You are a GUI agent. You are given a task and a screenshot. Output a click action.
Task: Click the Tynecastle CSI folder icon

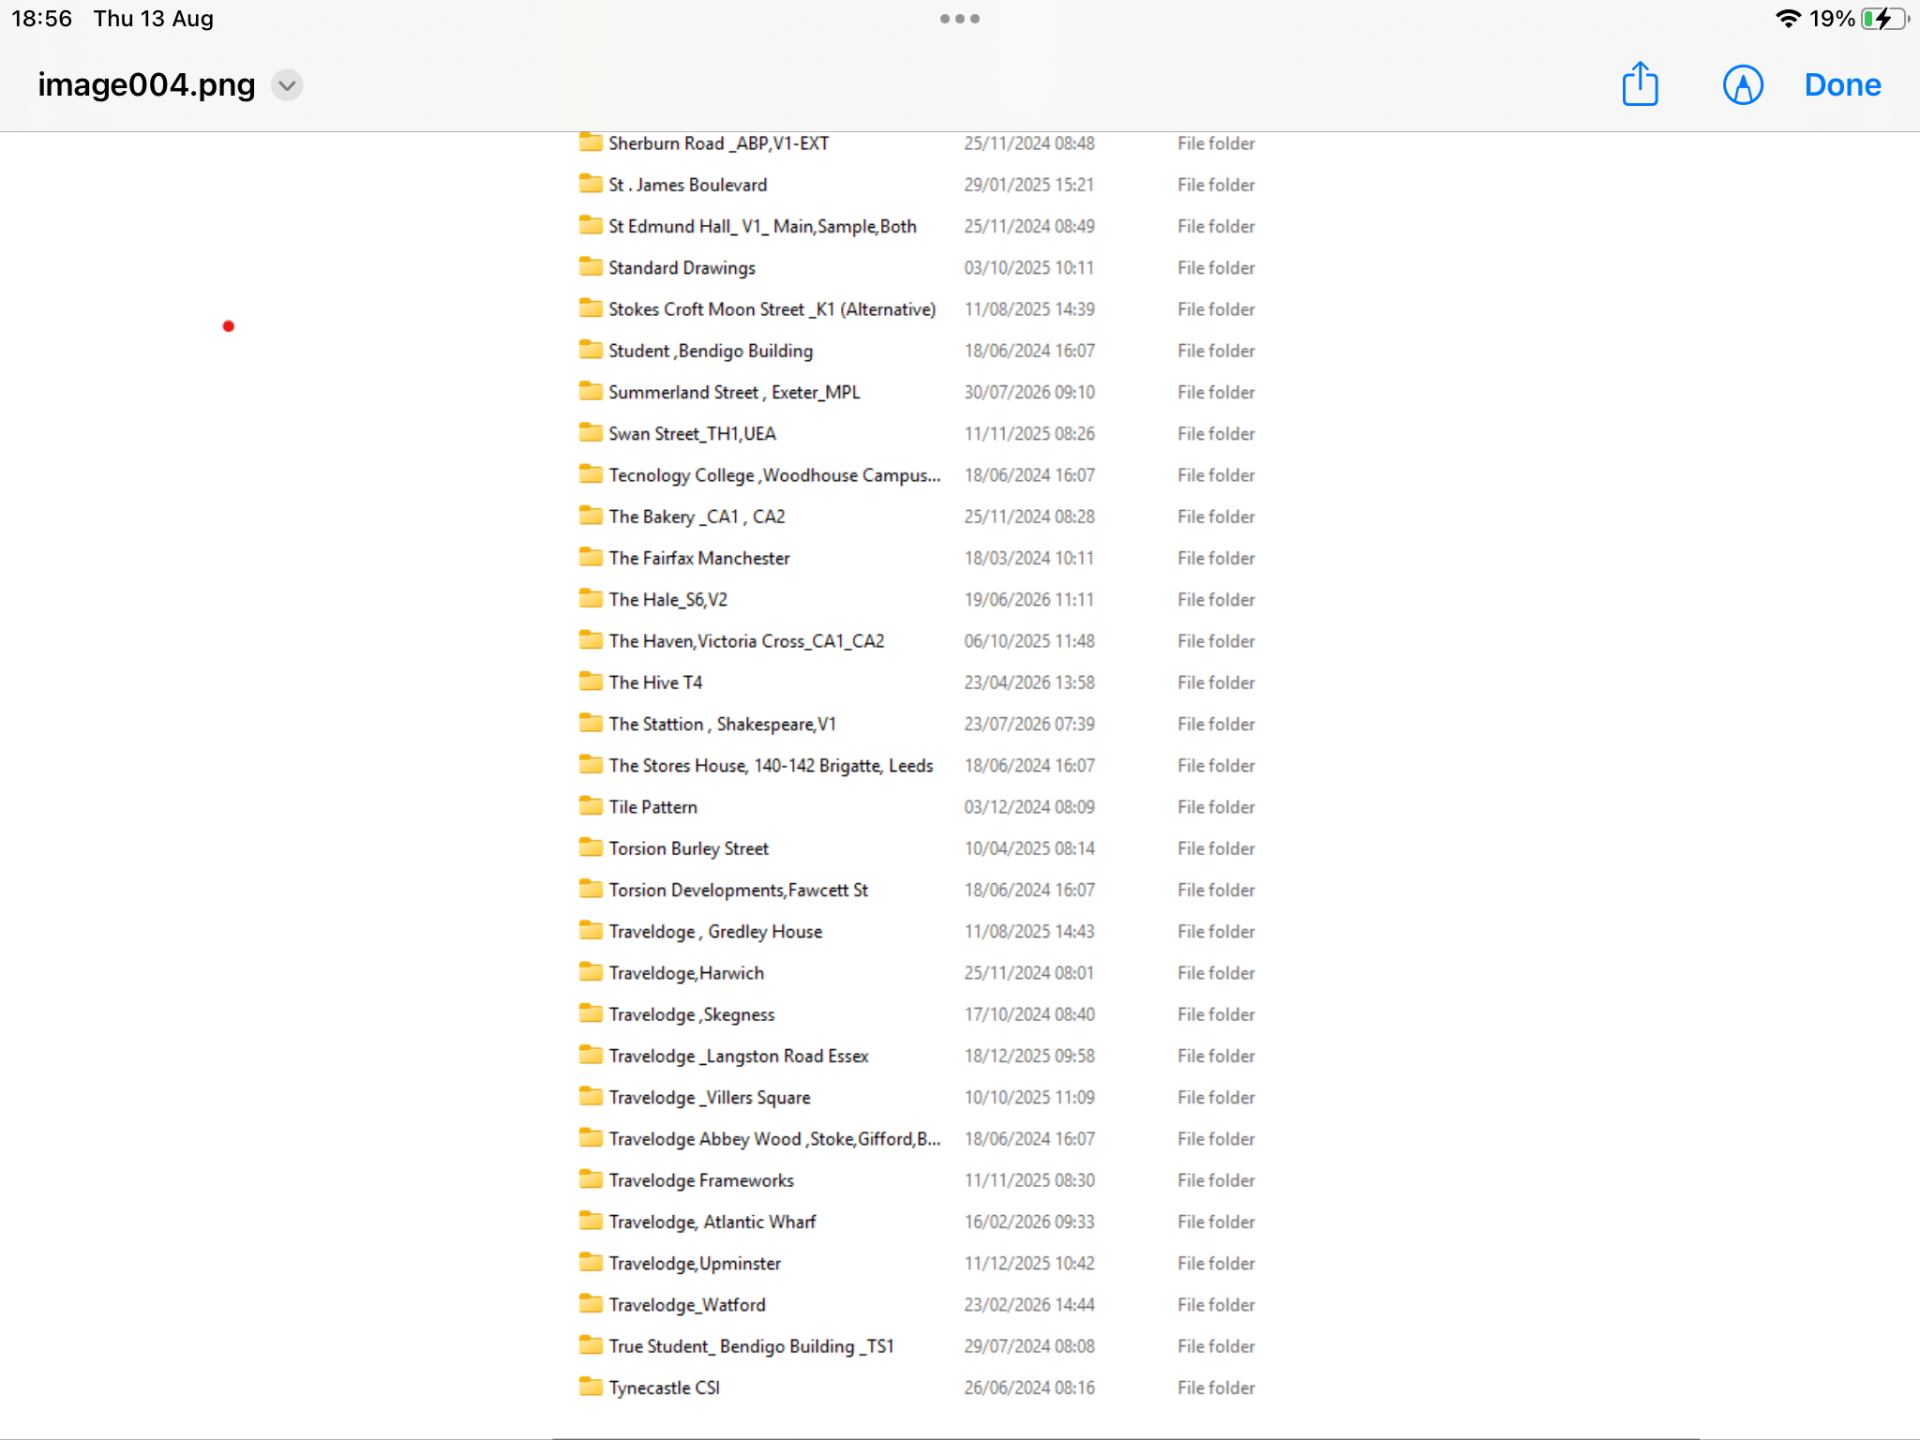591,1387
